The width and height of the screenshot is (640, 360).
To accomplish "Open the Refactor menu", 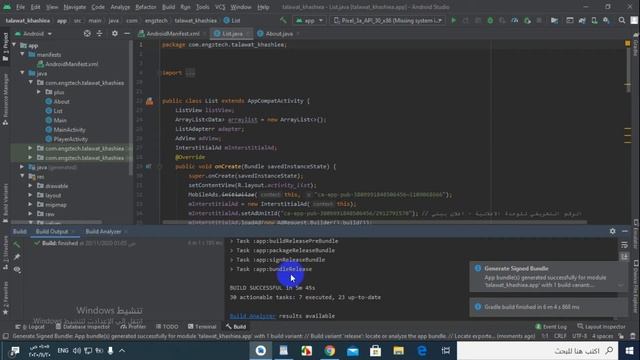I will pos(146,7).
